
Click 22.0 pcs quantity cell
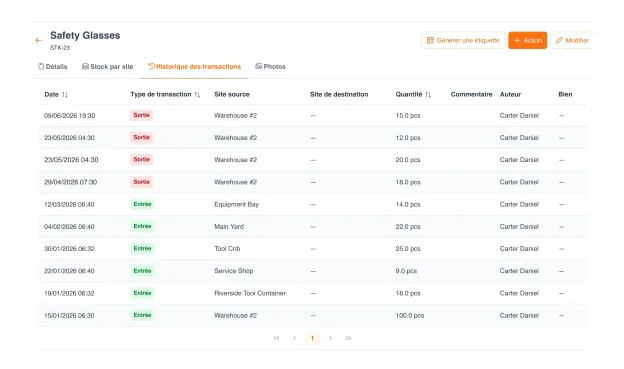click(x=408, y=226)
